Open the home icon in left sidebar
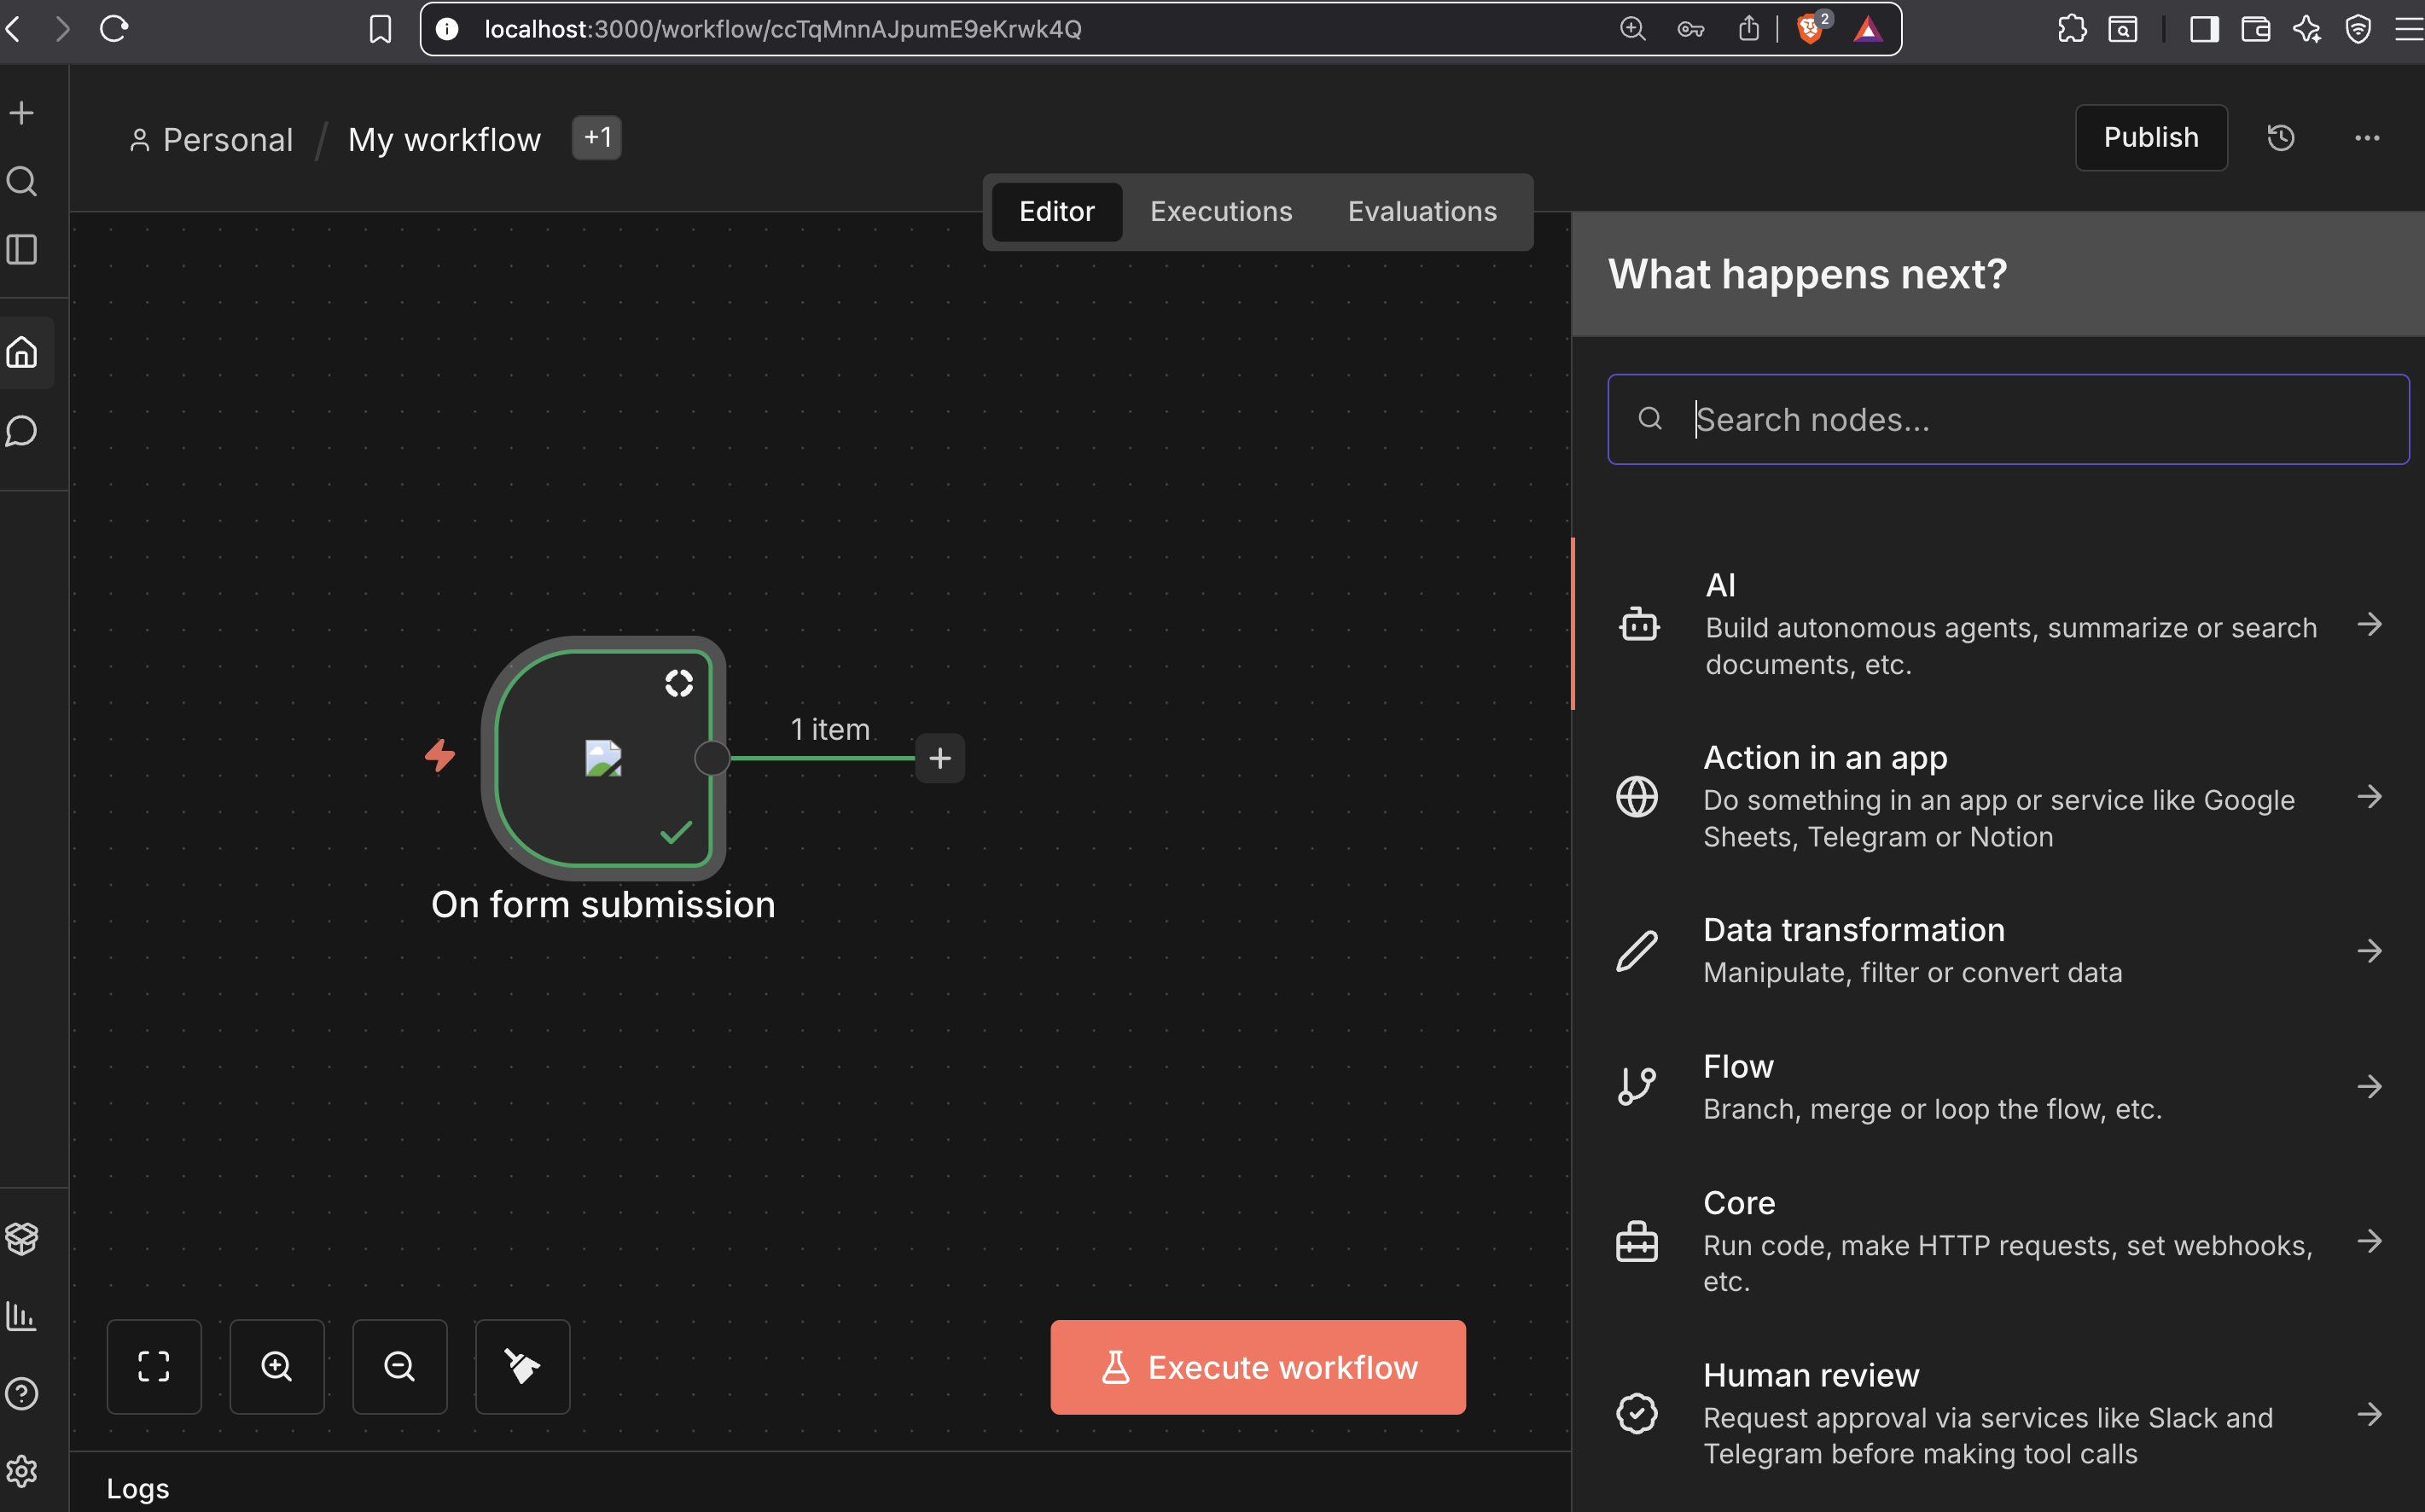The height and width of the screenshot is (1512, 2425). click(22, 352)
